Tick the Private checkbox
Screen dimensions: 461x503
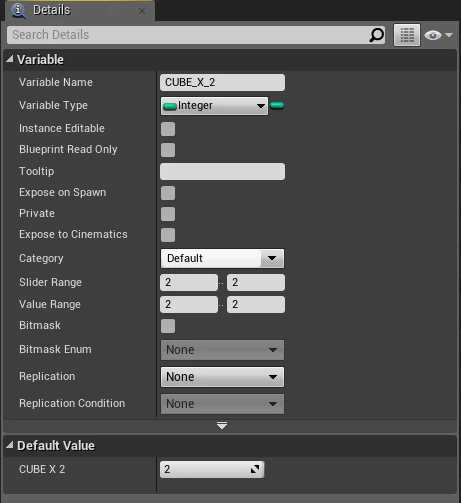coord(168,214)
